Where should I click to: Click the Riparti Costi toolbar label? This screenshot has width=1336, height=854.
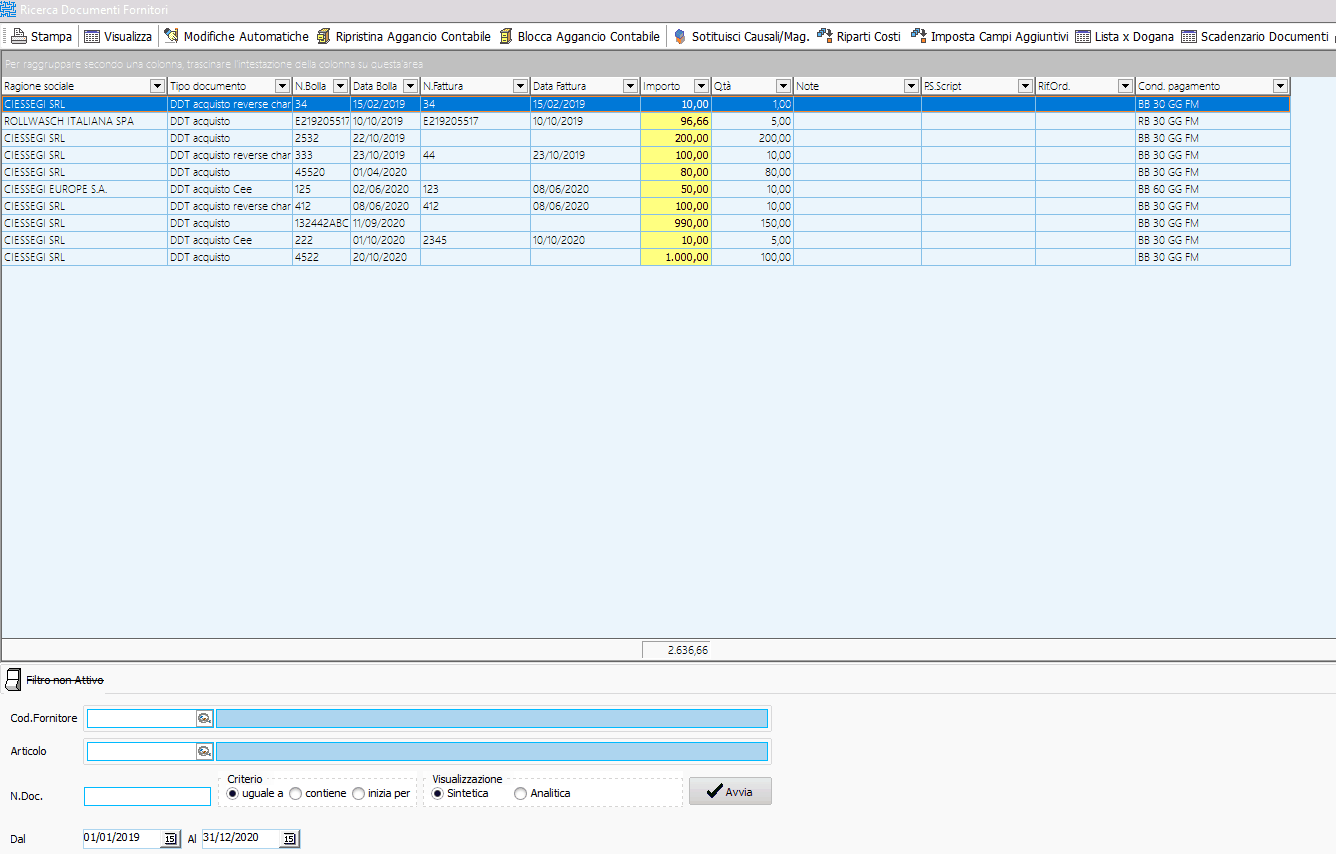point(869,37)
